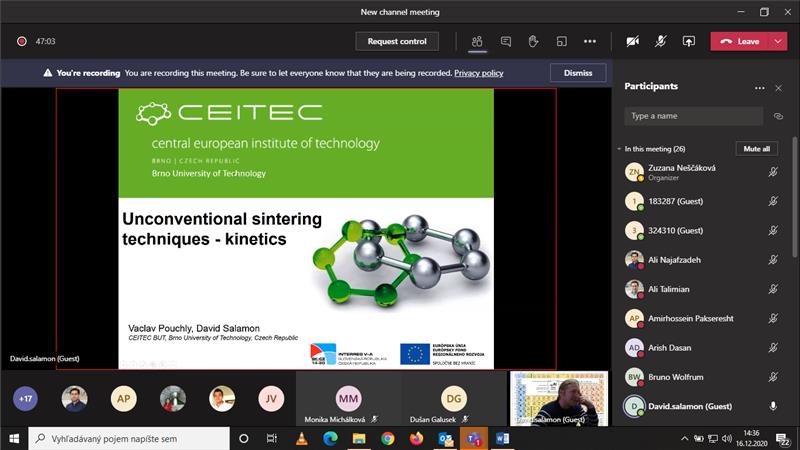This screenshot has width=800, height=450.
Task: Dismiss the recording notification
Action: [x=578, y=73]
